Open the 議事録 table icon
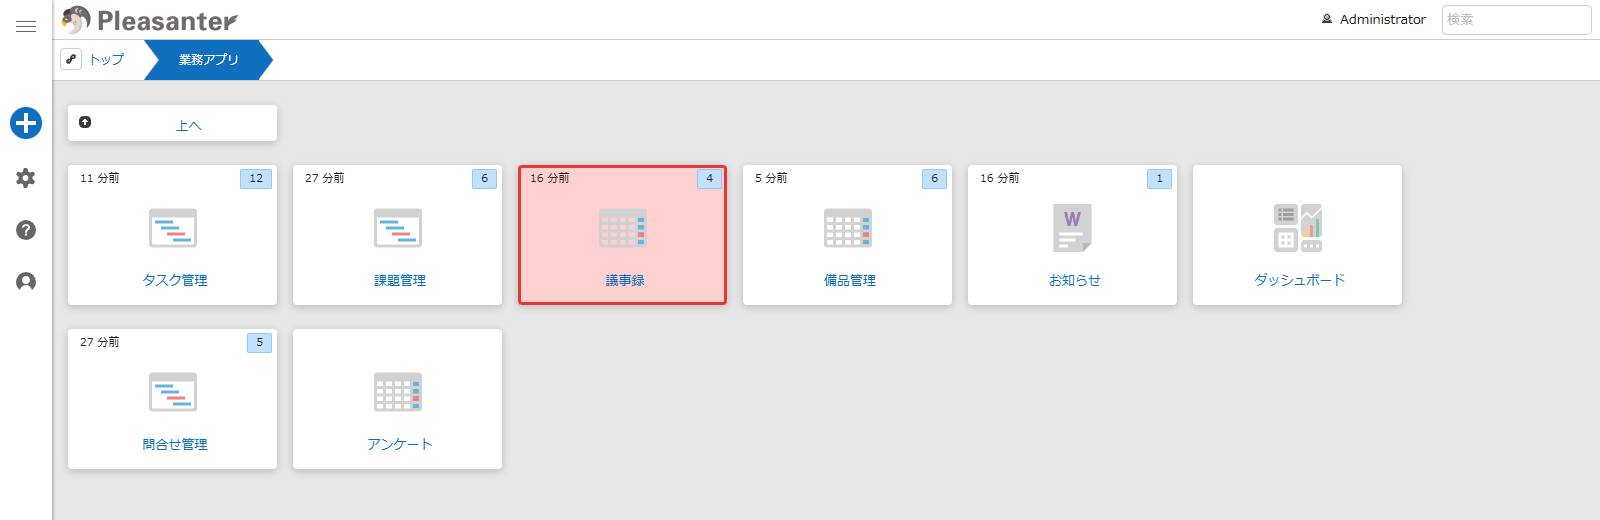The width and height of the screenshot is (1600, 520). coord(623,228)
